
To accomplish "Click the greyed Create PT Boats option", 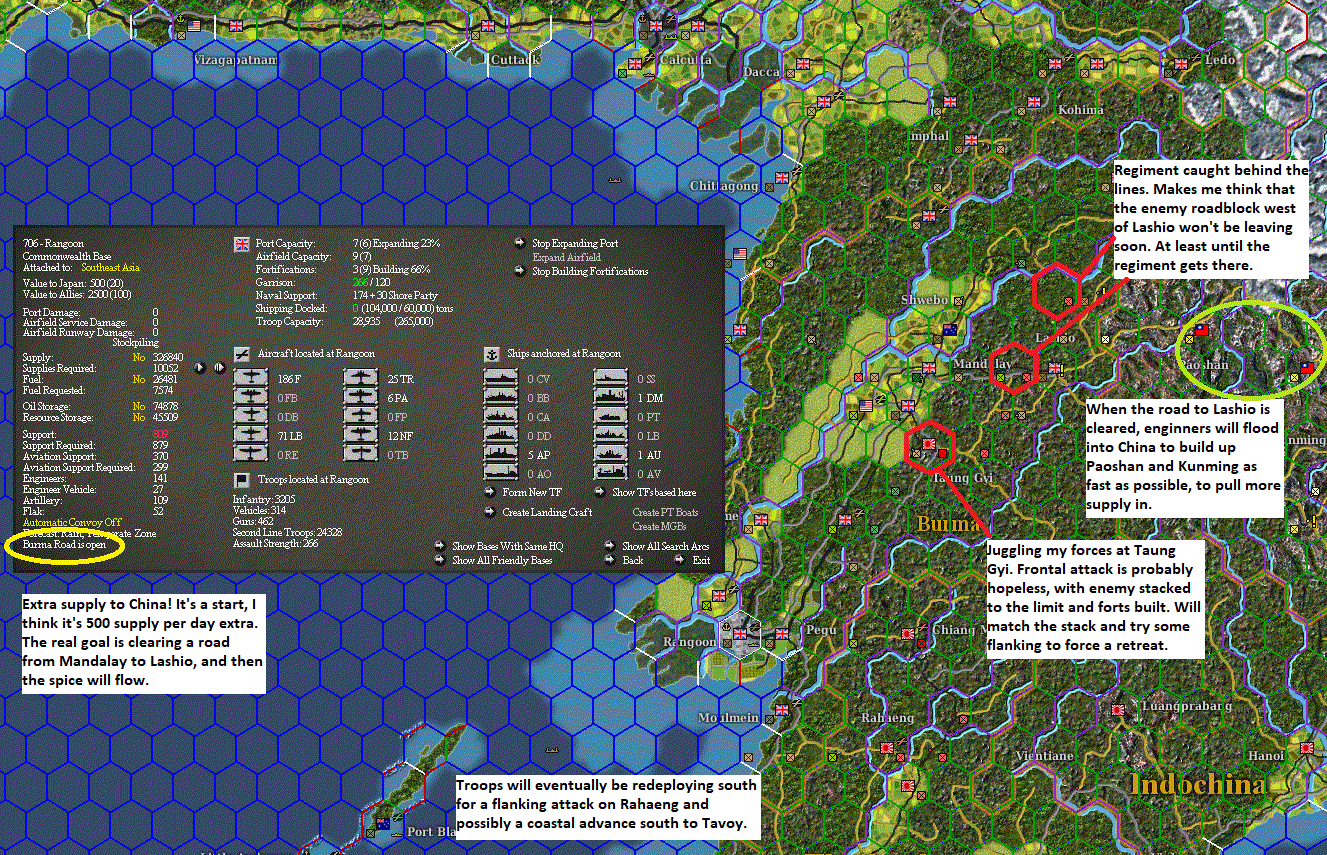I will [665, 512].
